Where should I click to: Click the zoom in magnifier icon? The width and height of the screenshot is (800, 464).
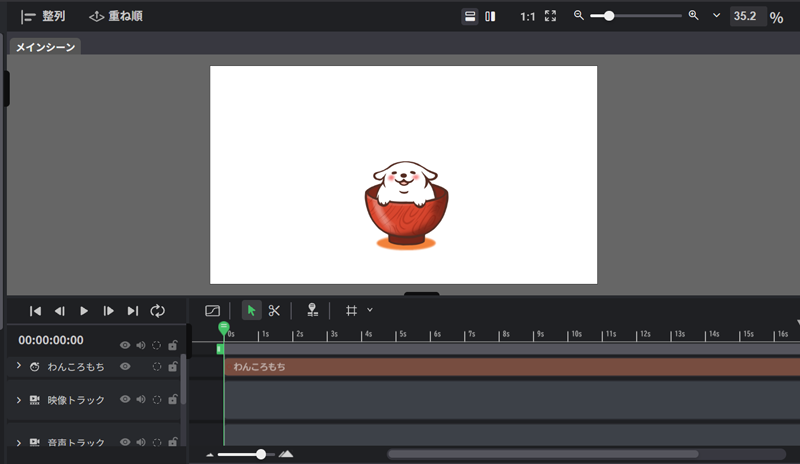pos(693,16)
